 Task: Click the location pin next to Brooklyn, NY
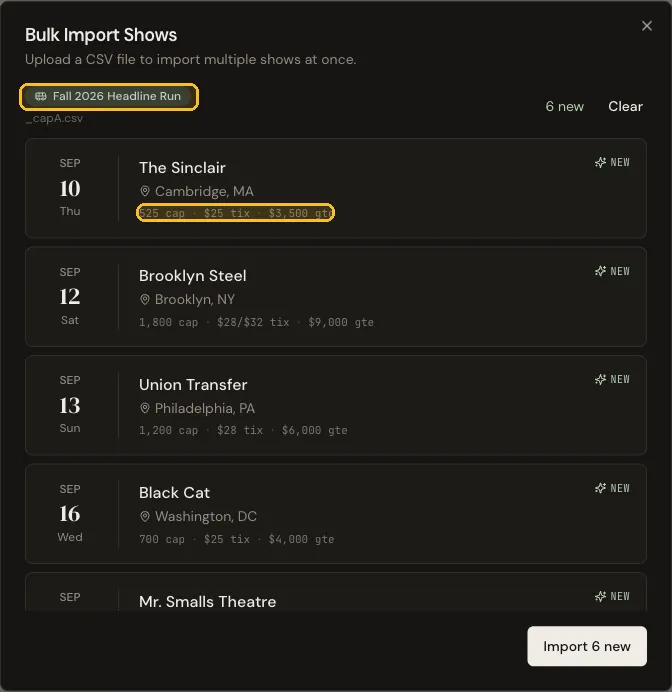145,300
